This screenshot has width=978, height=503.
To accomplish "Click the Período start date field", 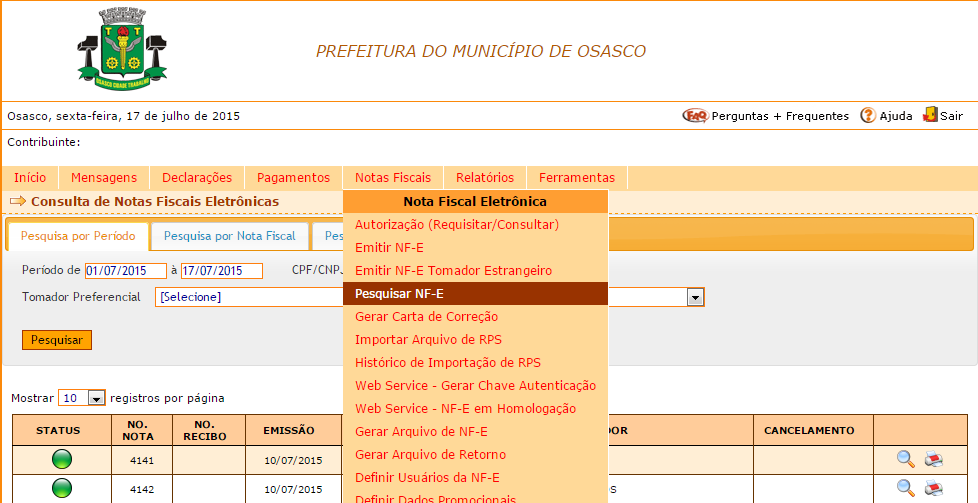I will pyautogui.click(x=125, y=271).
